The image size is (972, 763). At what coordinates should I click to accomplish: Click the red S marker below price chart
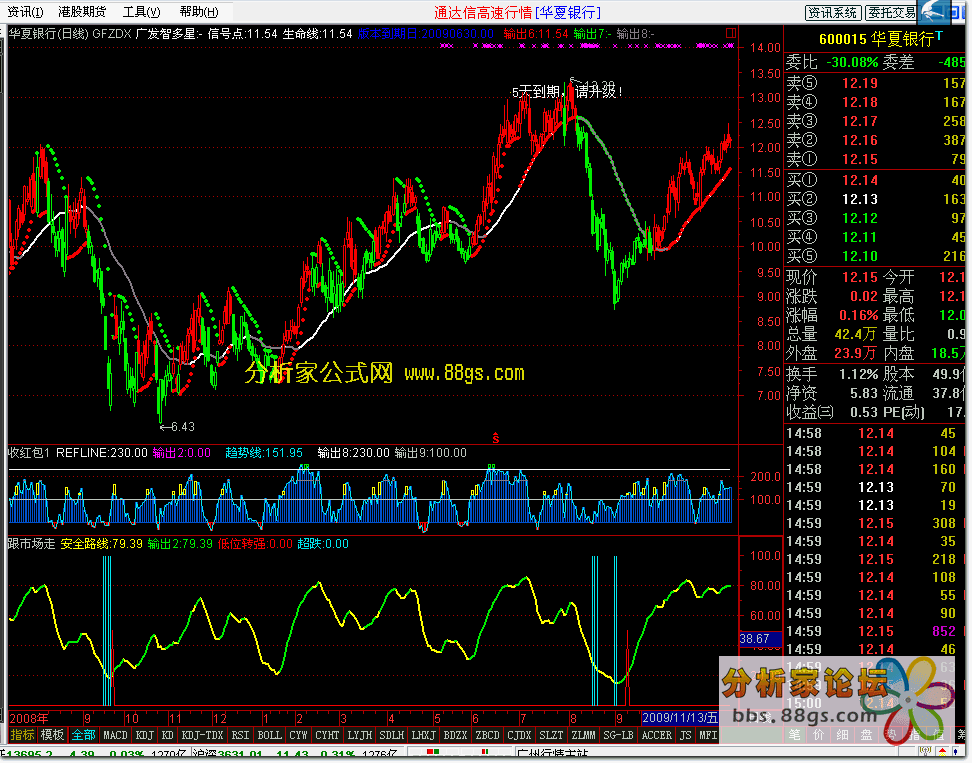[496, 439]
